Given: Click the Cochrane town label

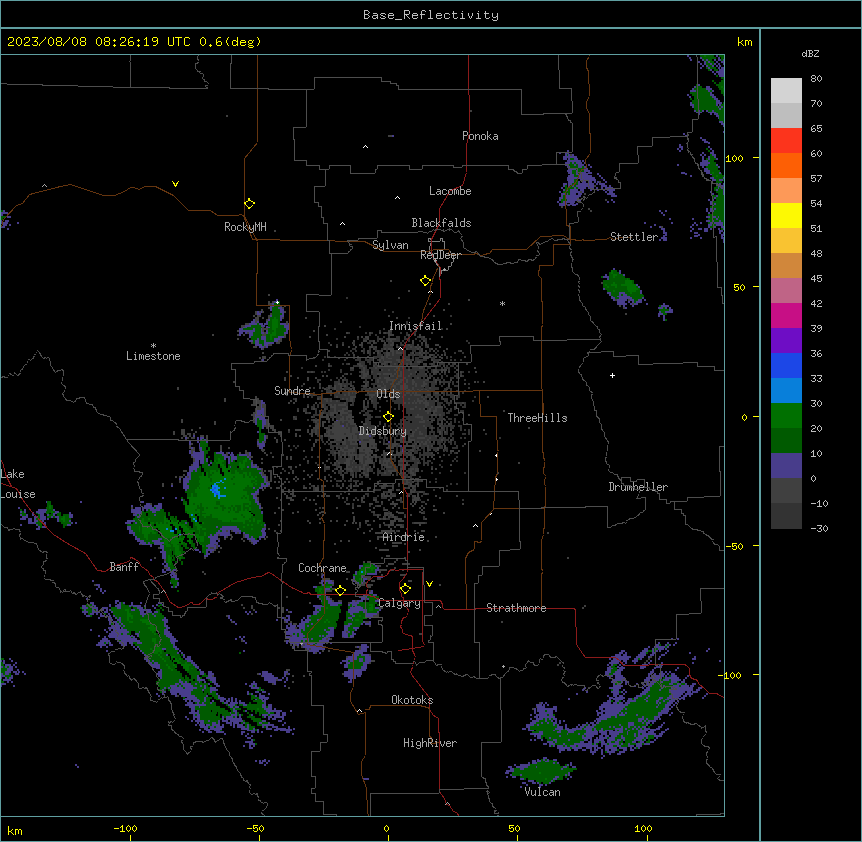Looking at the screenshot, I should click(322, 568).
